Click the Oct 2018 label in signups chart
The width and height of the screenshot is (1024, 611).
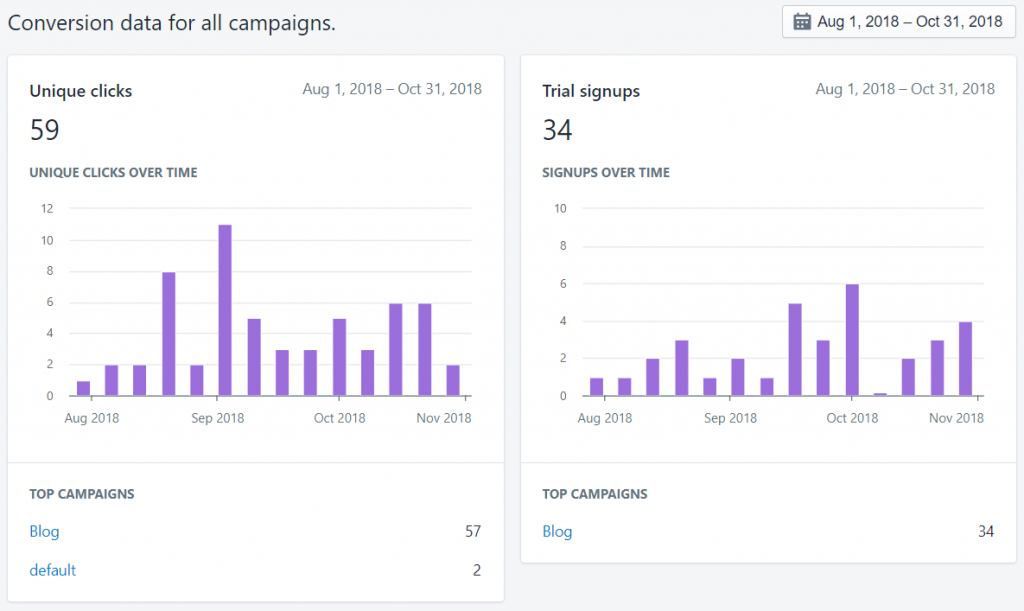tap(852, 418)
